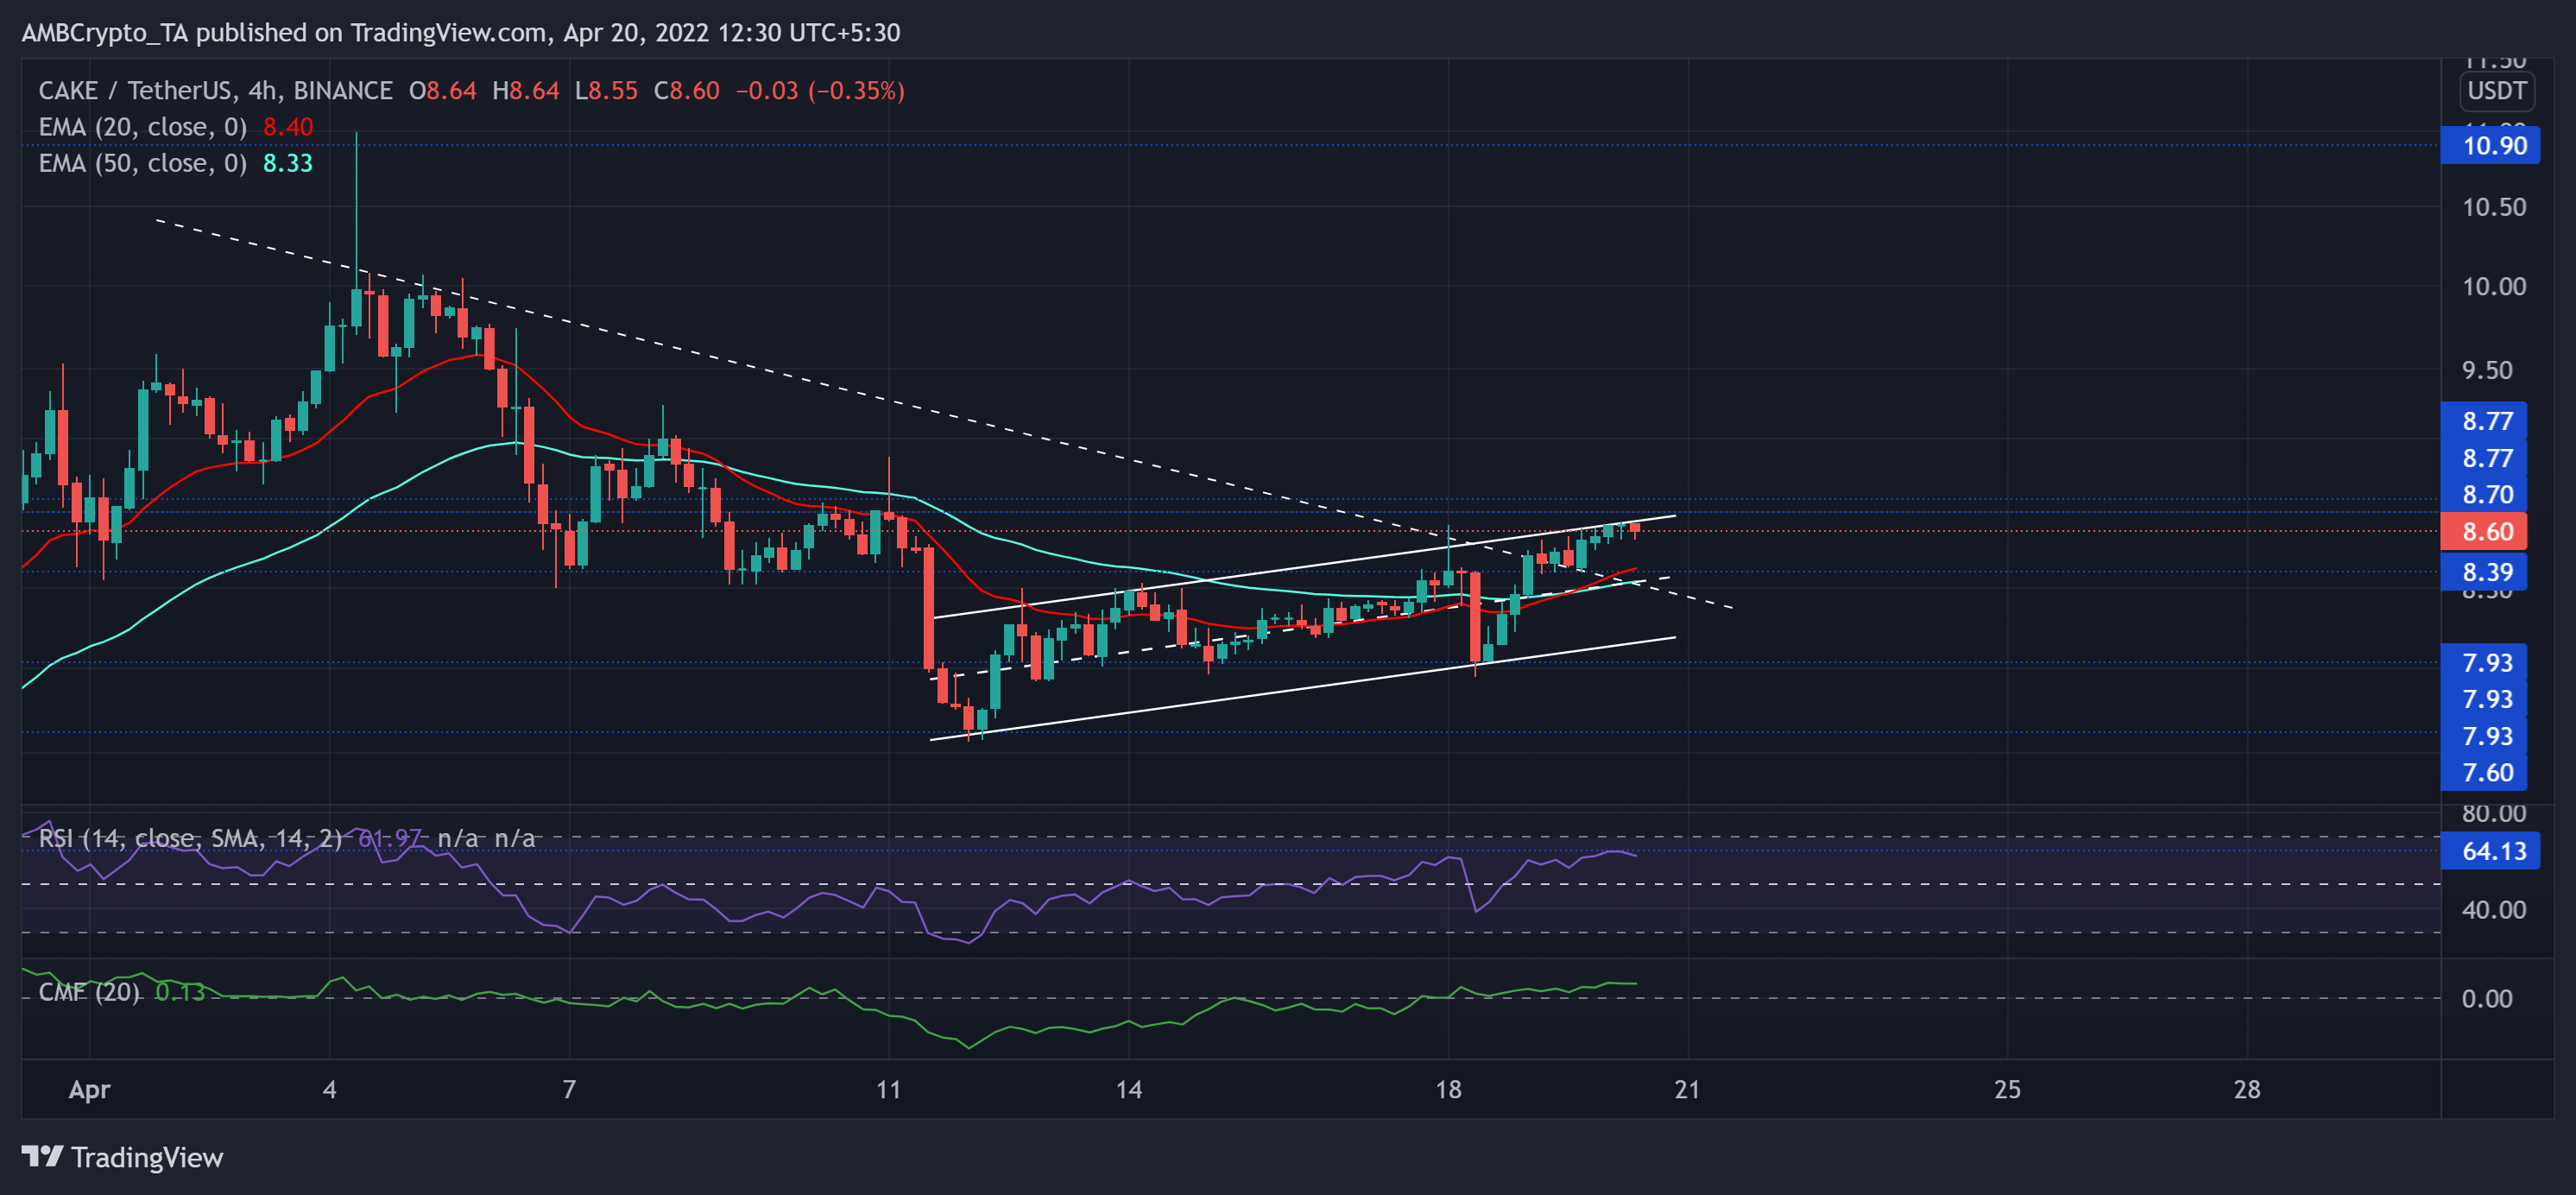The width and height of the screenshot is (2576, 1195).
Task: Click the 28 date label on time axis
Action: pos(2247,1089)
